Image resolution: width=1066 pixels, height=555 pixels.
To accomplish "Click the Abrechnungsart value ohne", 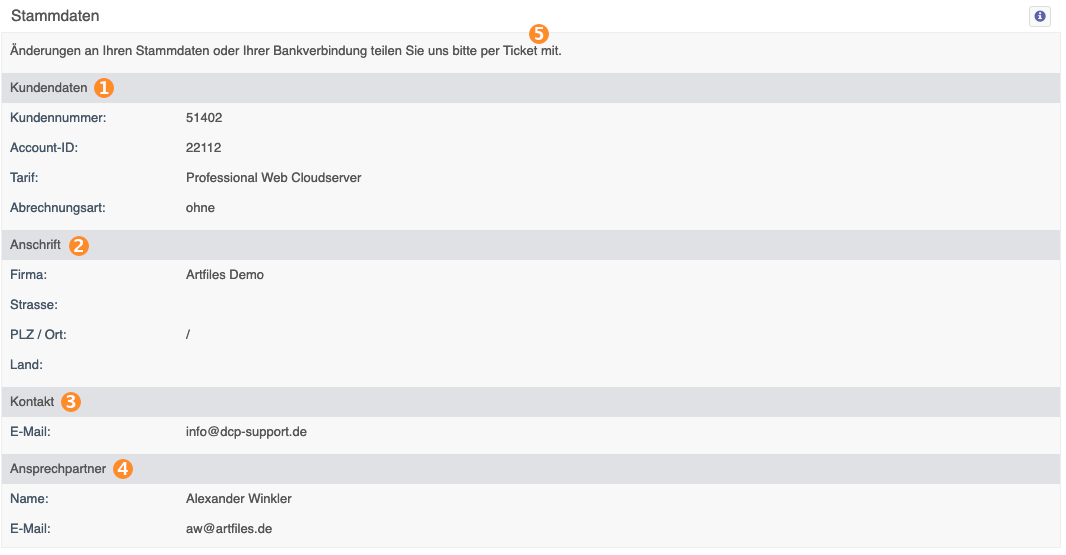I will point(200,207).
